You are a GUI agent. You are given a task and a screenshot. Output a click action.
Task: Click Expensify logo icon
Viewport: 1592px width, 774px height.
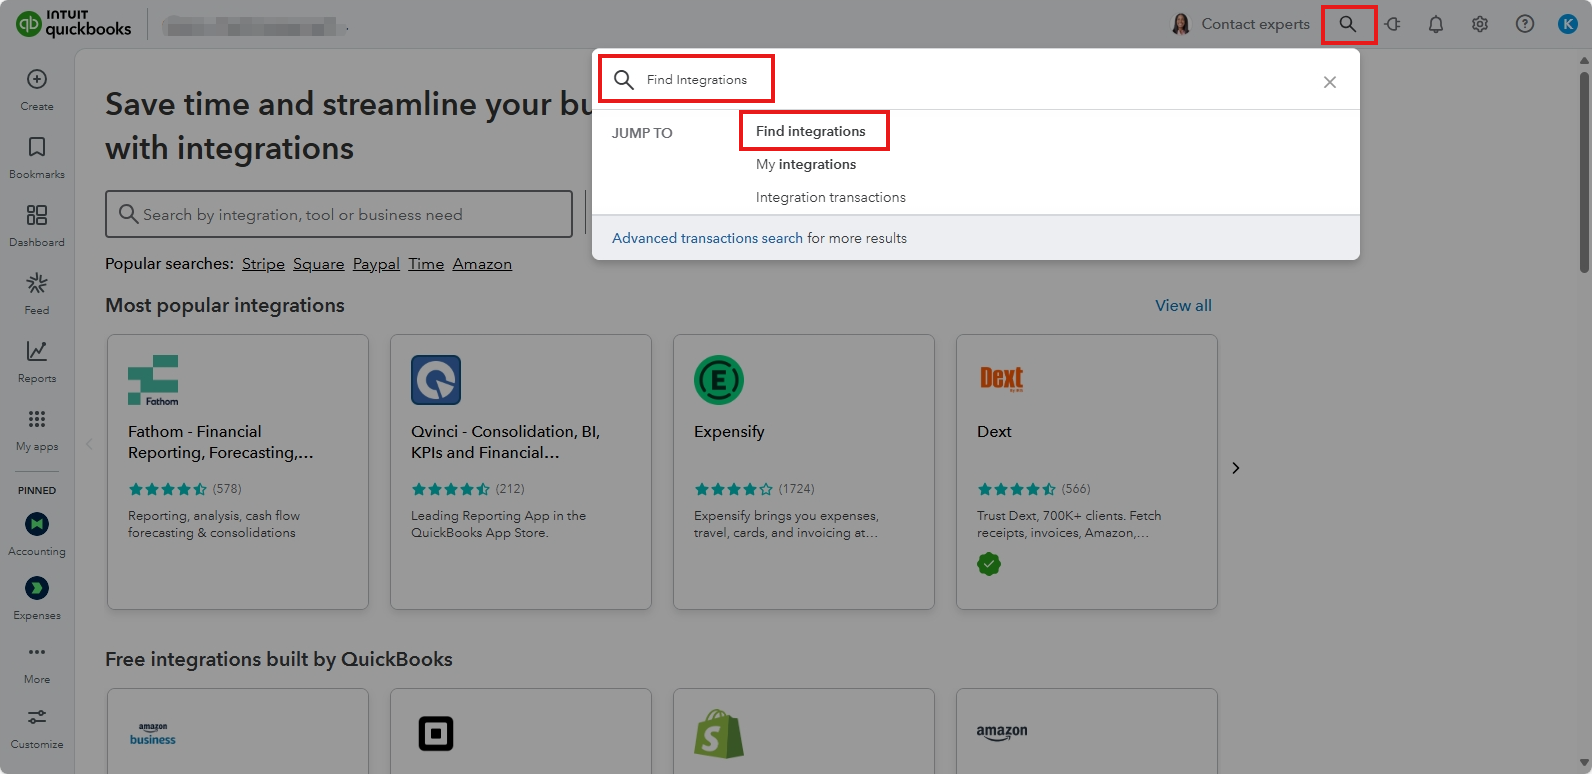(x=719, y=380)
